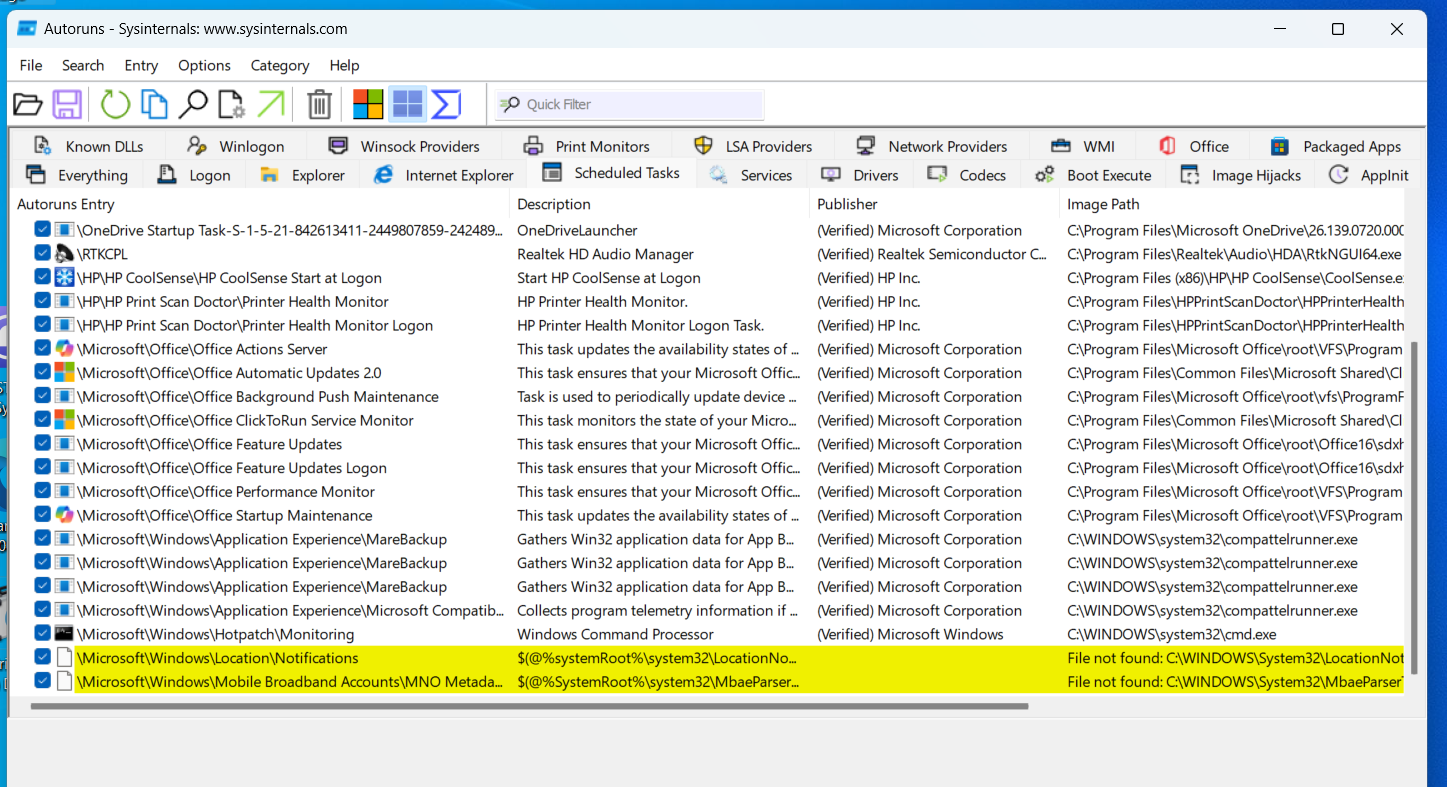The image size is (1447, 787).
Task: Toggle checkbox for Location\Notifications entry
Action: coord(42,658)
